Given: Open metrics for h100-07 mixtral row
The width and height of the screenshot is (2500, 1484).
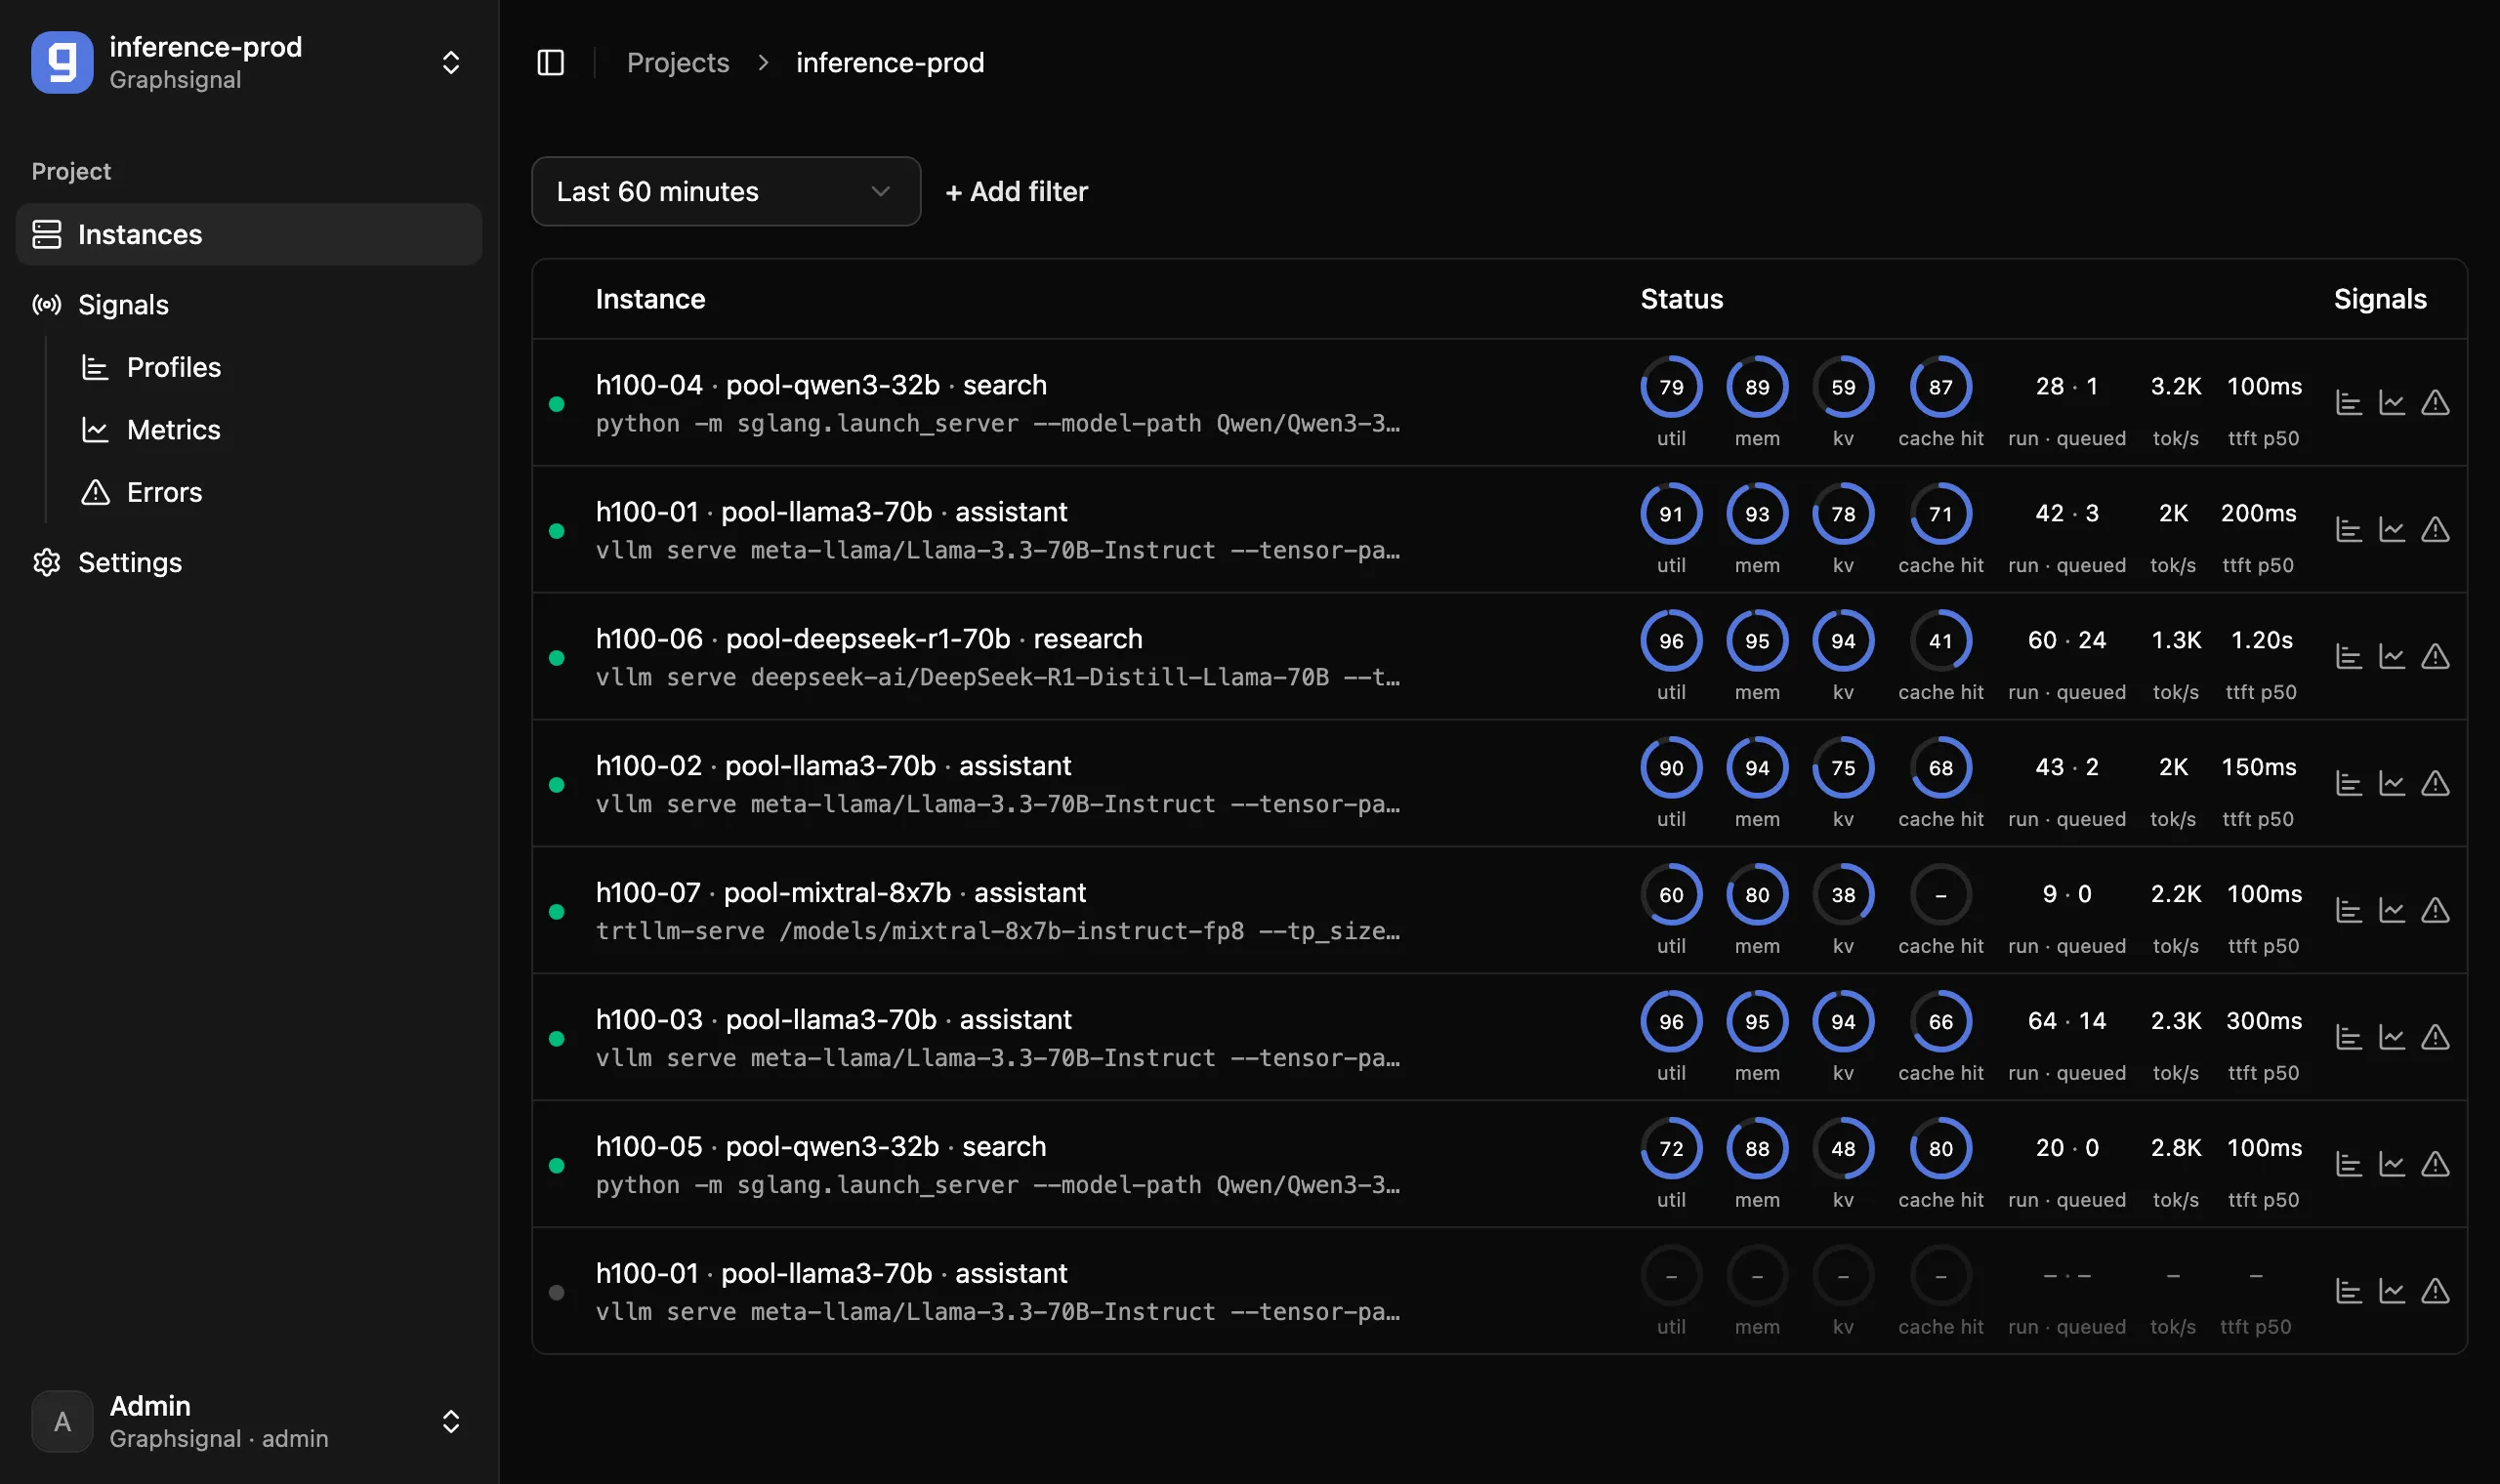Looking at the screenshot, I should [x=2391, y=910].
